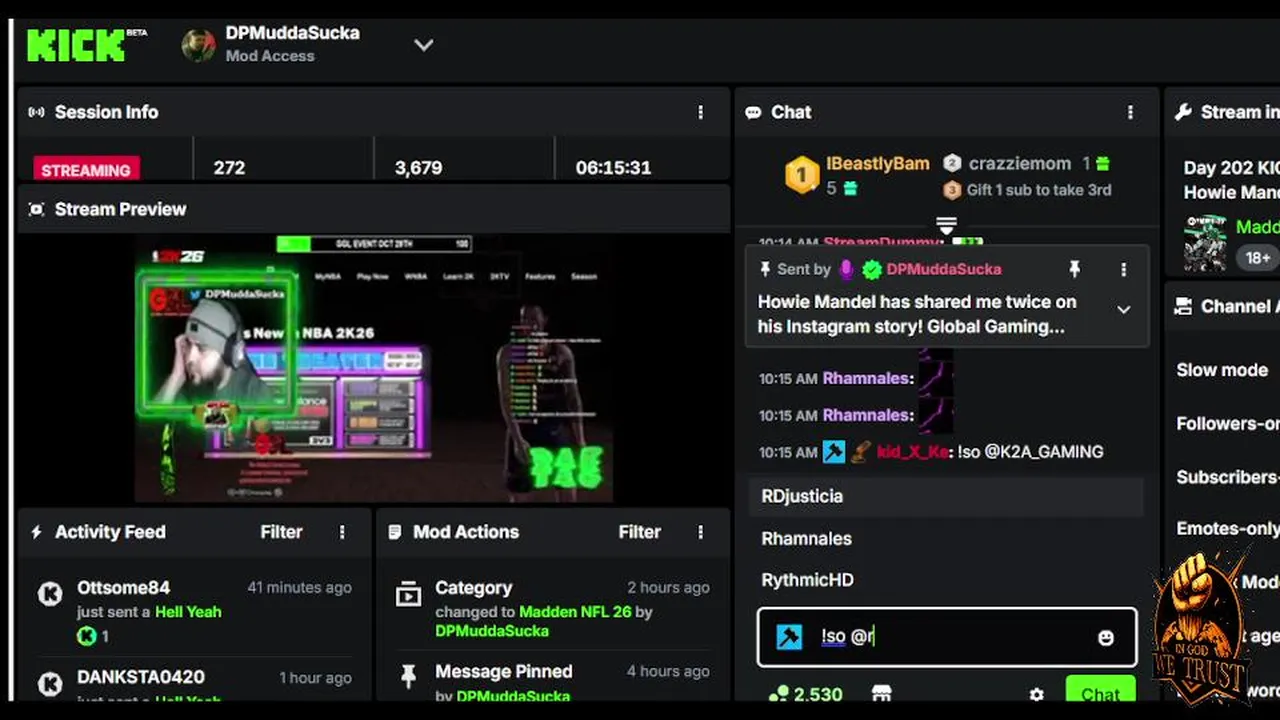Click the Activity Feed lightning icon
Image resolution: width=1280 pixels, height=720 pixels.
pyautogui.click(x=37, y=532)
